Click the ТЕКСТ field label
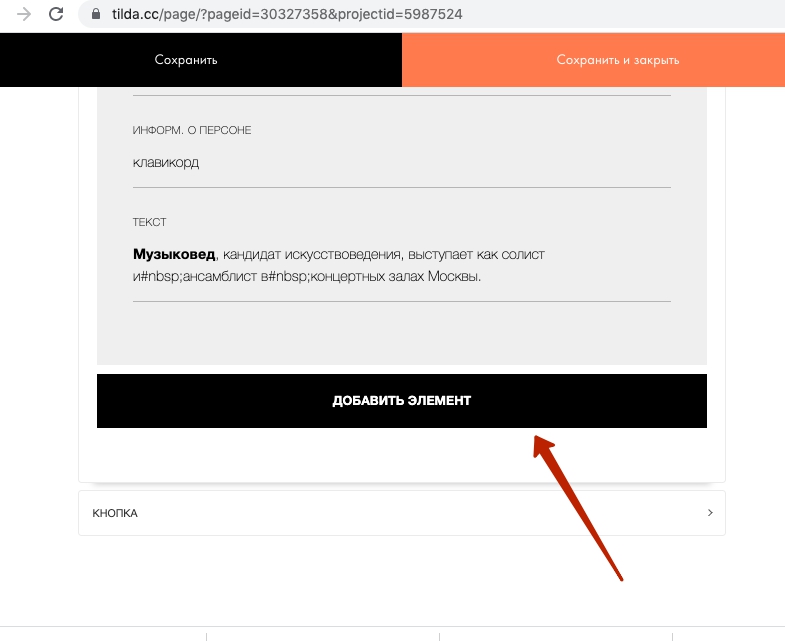785x641 pixels. (149, 222)
